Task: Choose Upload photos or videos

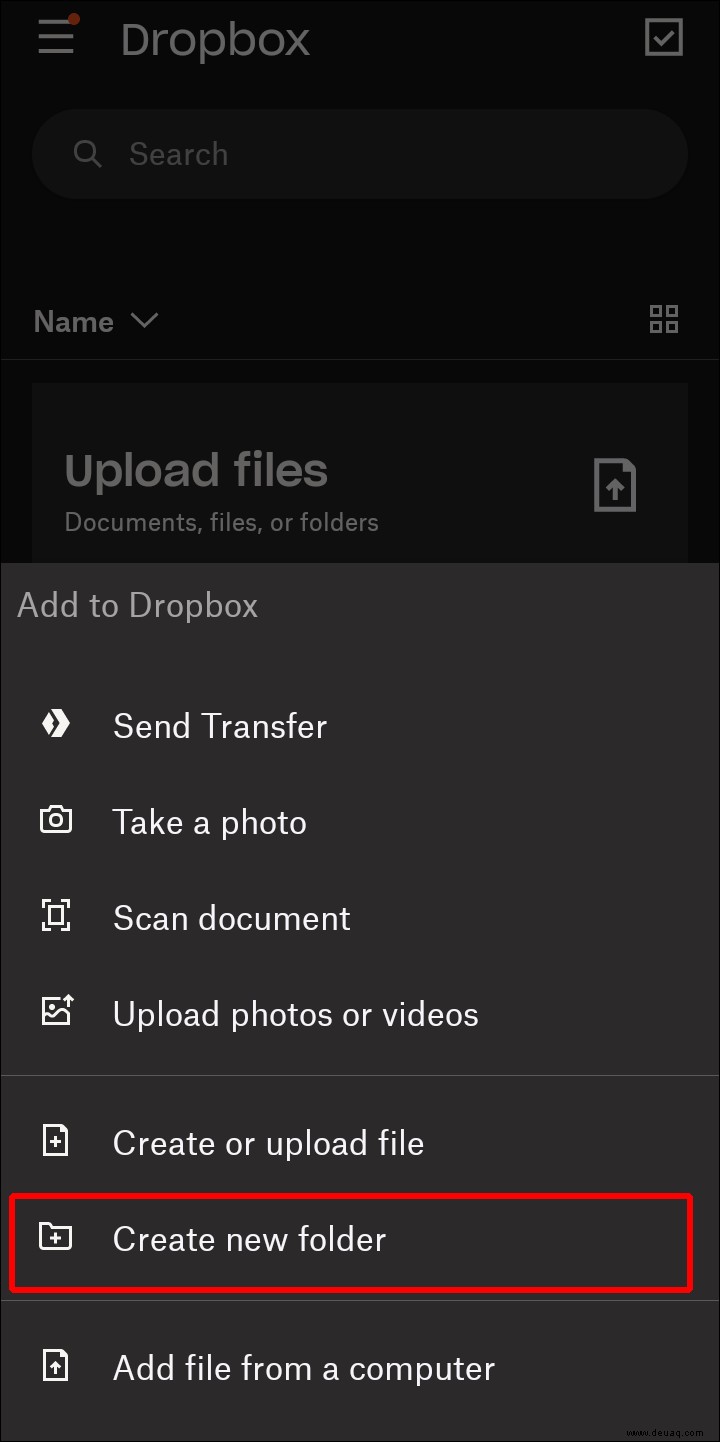Action: click(x=360, y=1014)
